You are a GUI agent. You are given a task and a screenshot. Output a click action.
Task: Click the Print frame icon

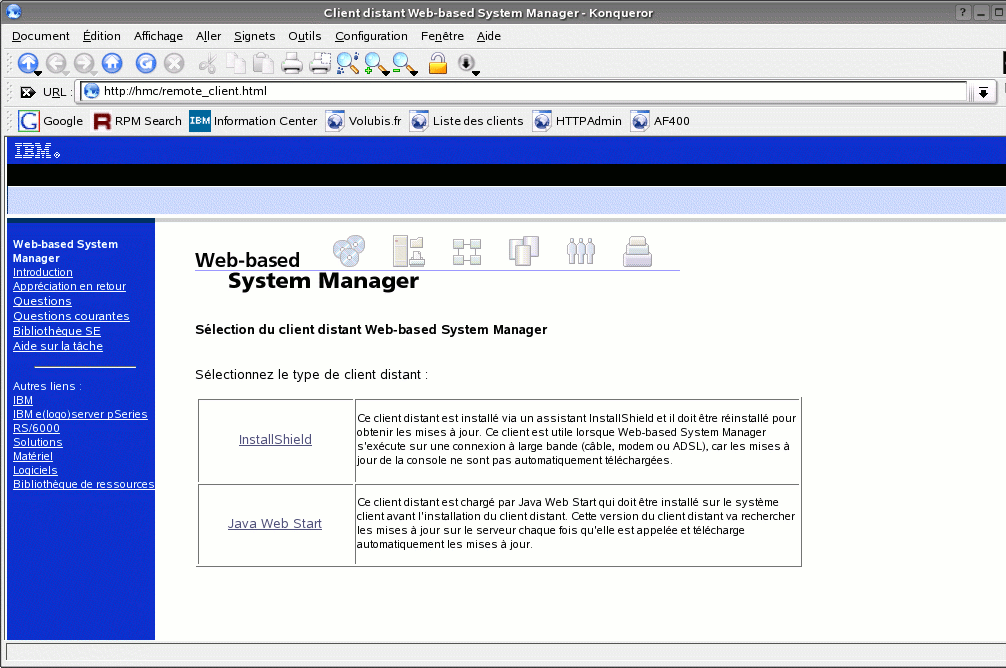click(320, 63)
